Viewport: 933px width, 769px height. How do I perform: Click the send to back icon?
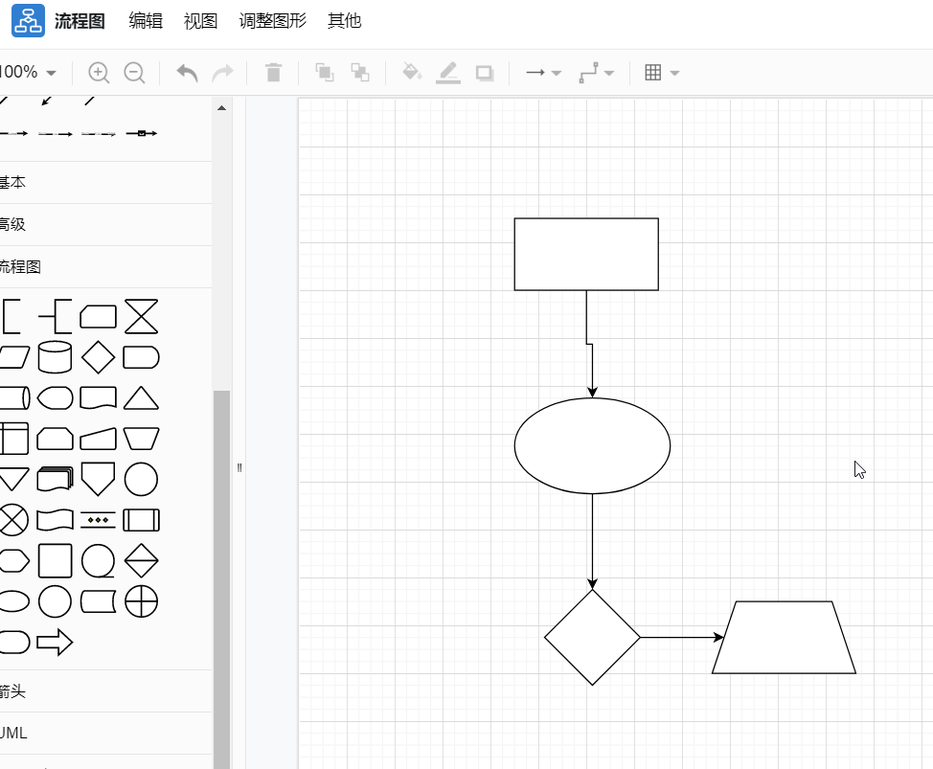tap(359, 73)
